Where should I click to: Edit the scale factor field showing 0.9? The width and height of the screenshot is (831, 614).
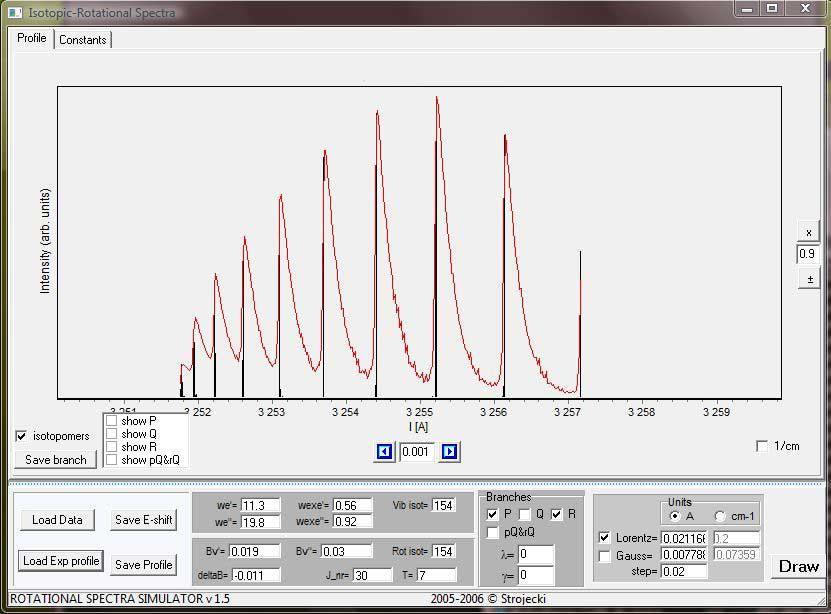(x=809, y=254)
